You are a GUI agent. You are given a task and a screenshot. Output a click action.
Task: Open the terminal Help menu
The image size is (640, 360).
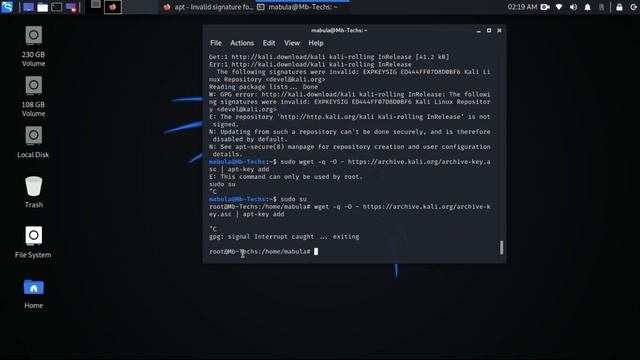click(316, 43)
